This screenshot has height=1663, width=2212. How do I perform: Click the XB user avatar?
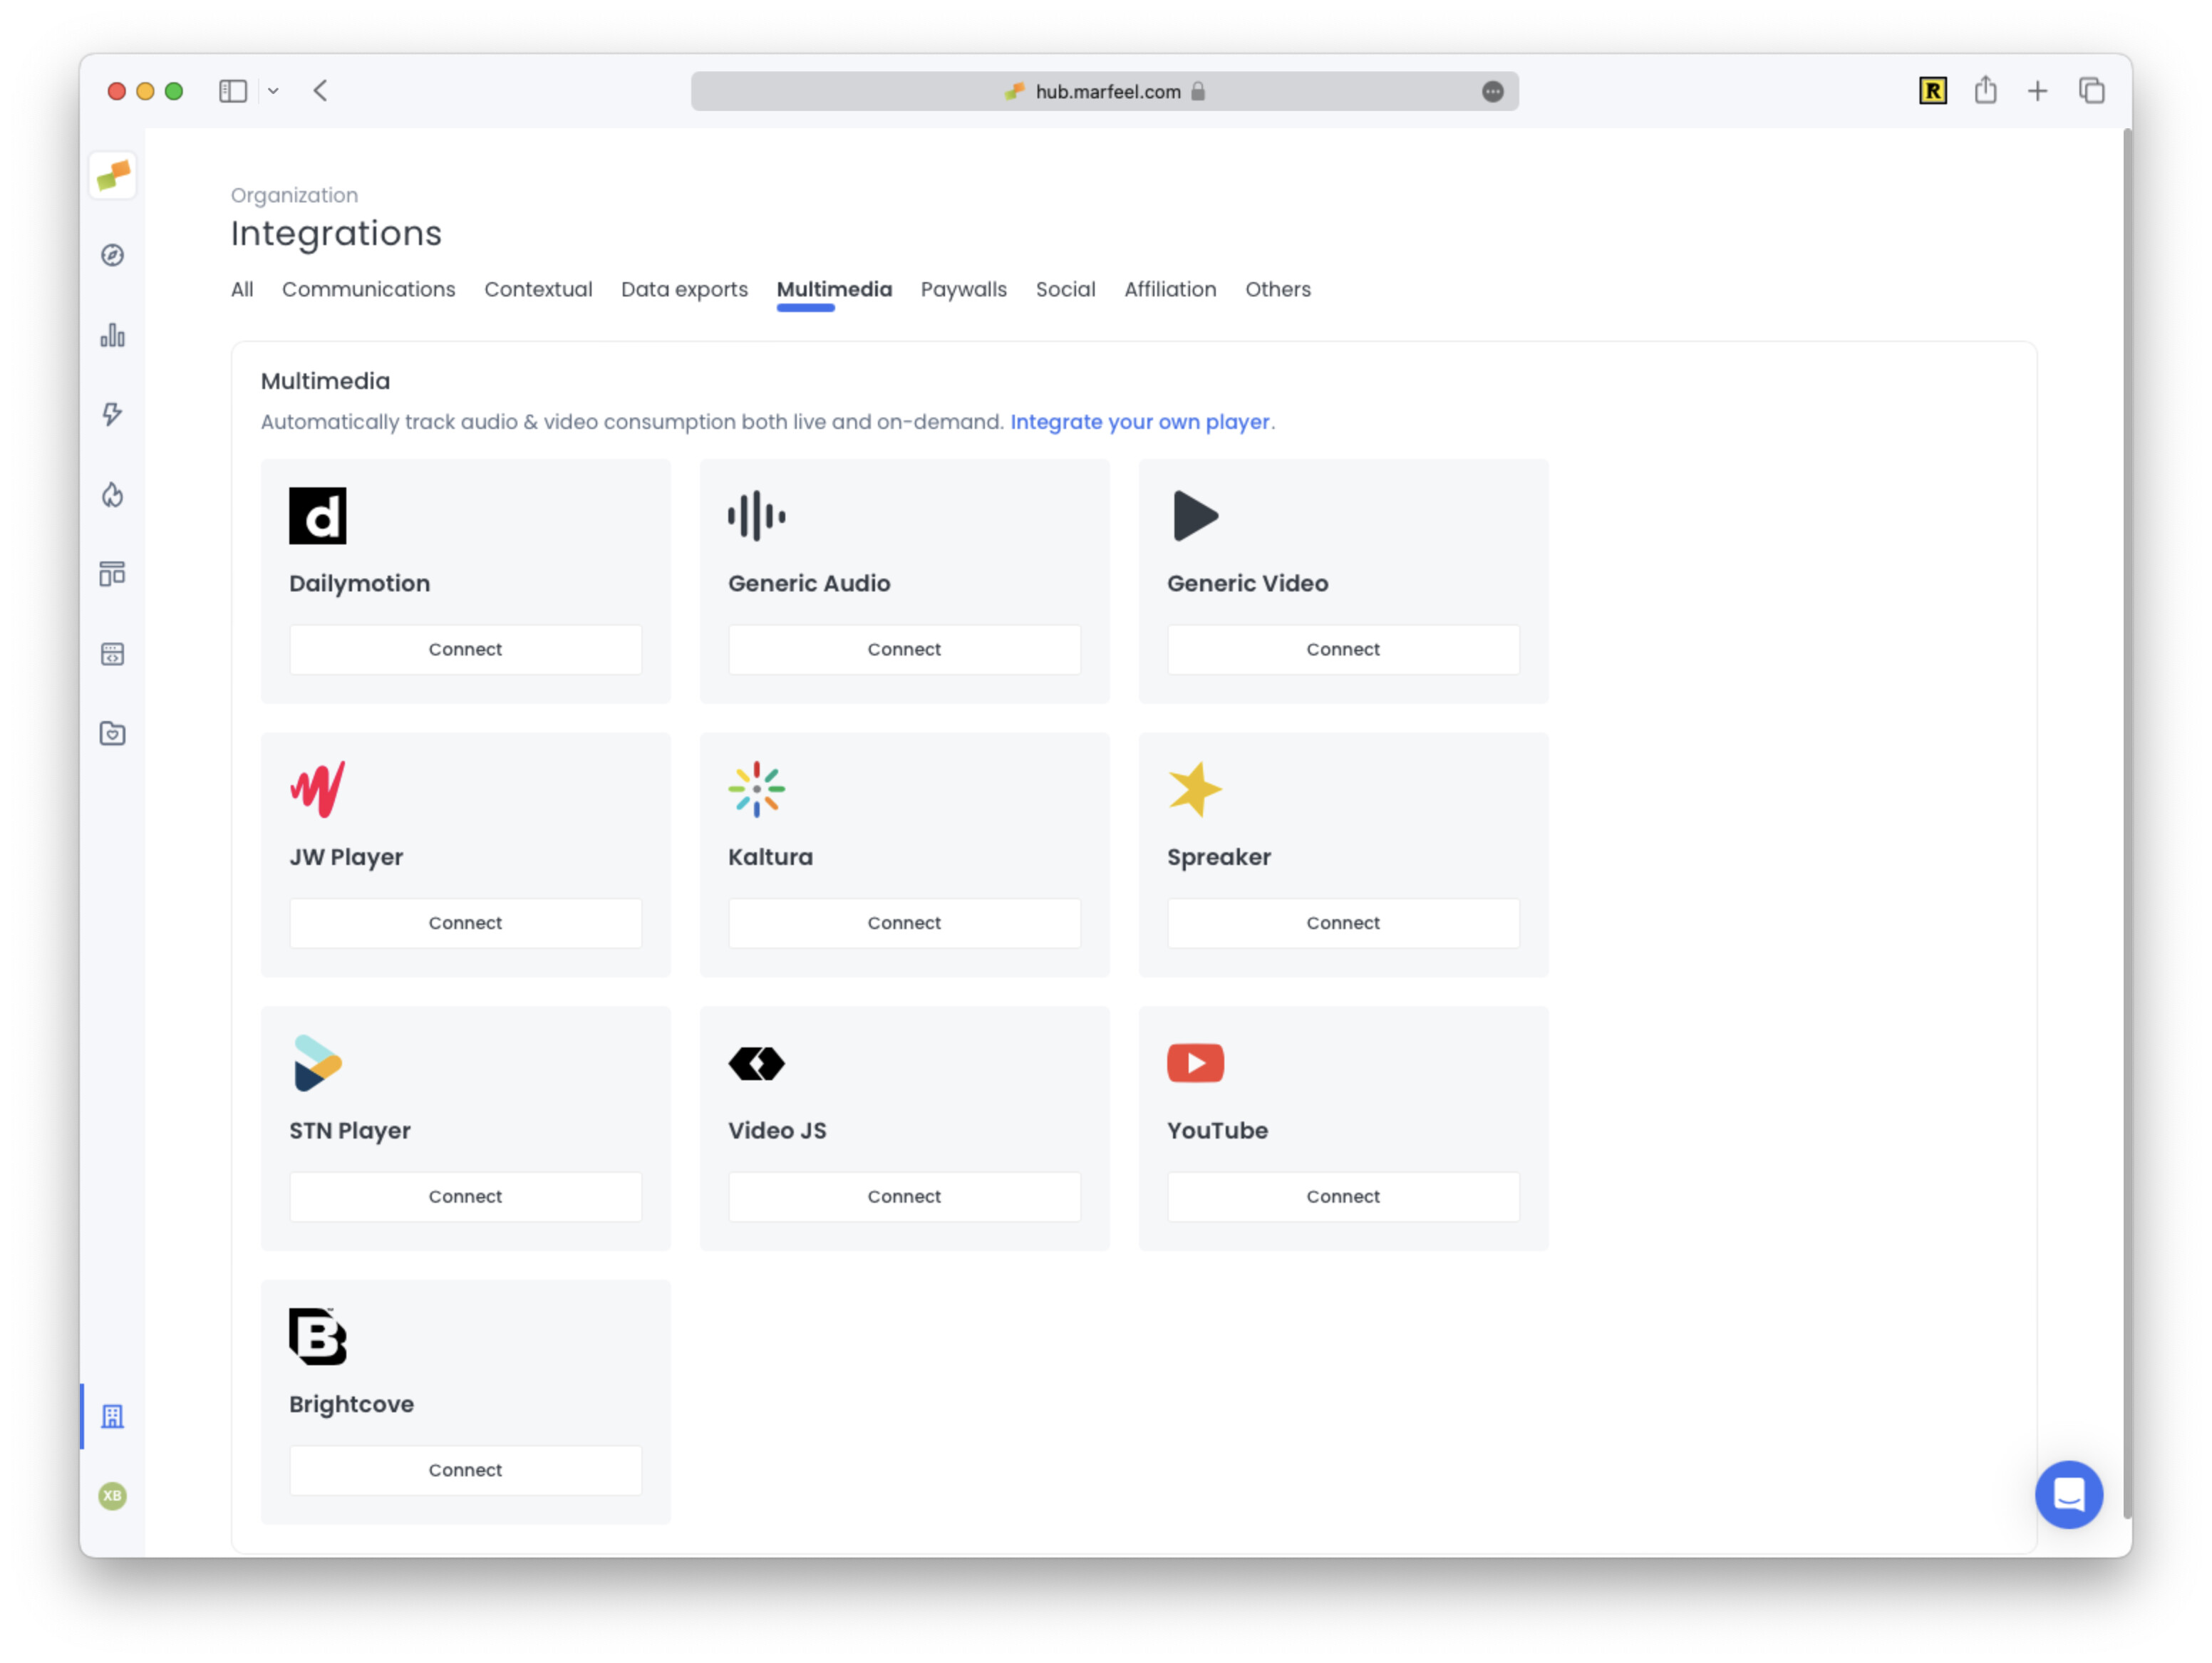112,1495
